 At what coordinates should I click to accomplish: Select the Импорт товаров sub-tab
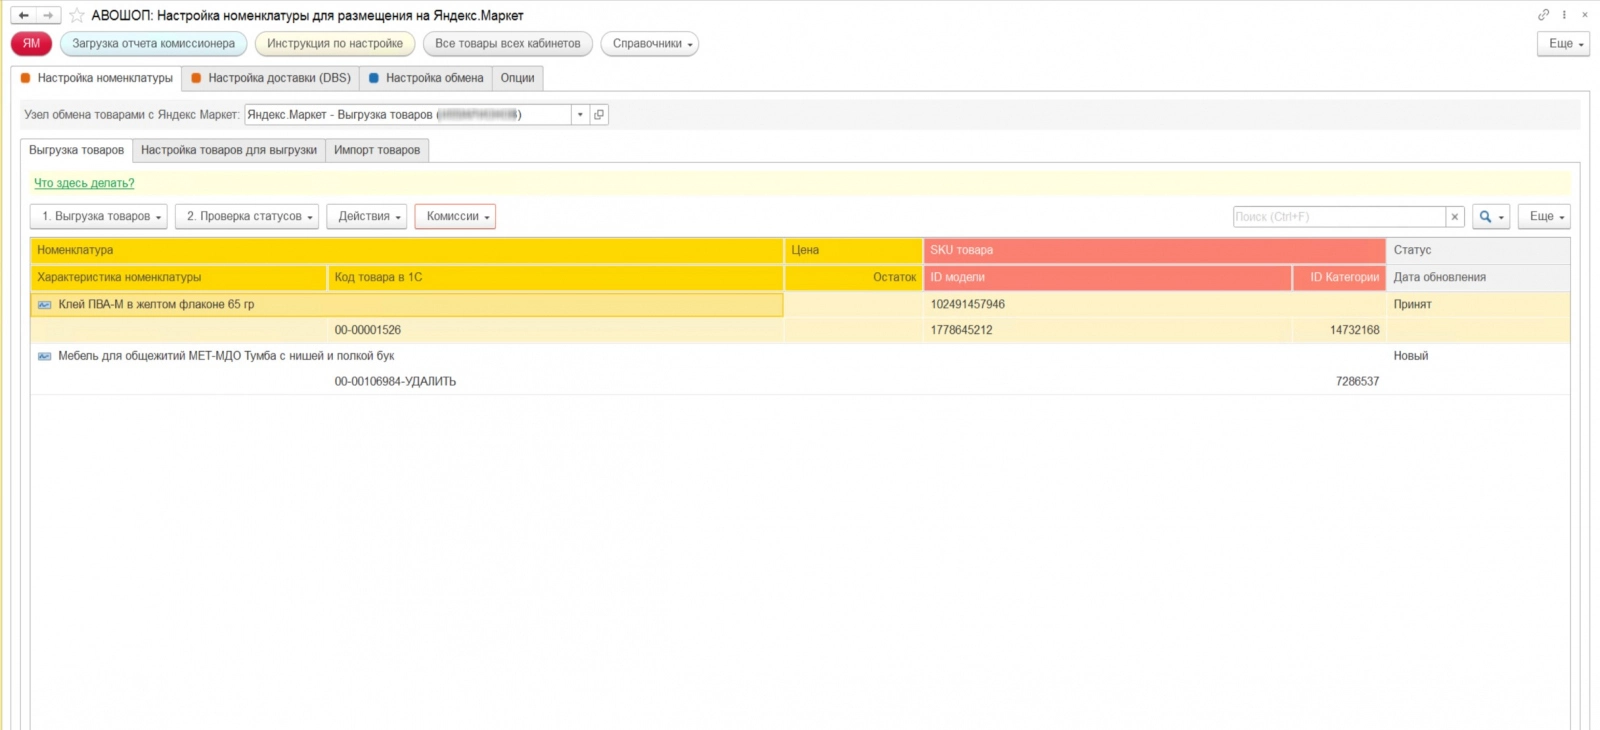(x=377, y=150)
